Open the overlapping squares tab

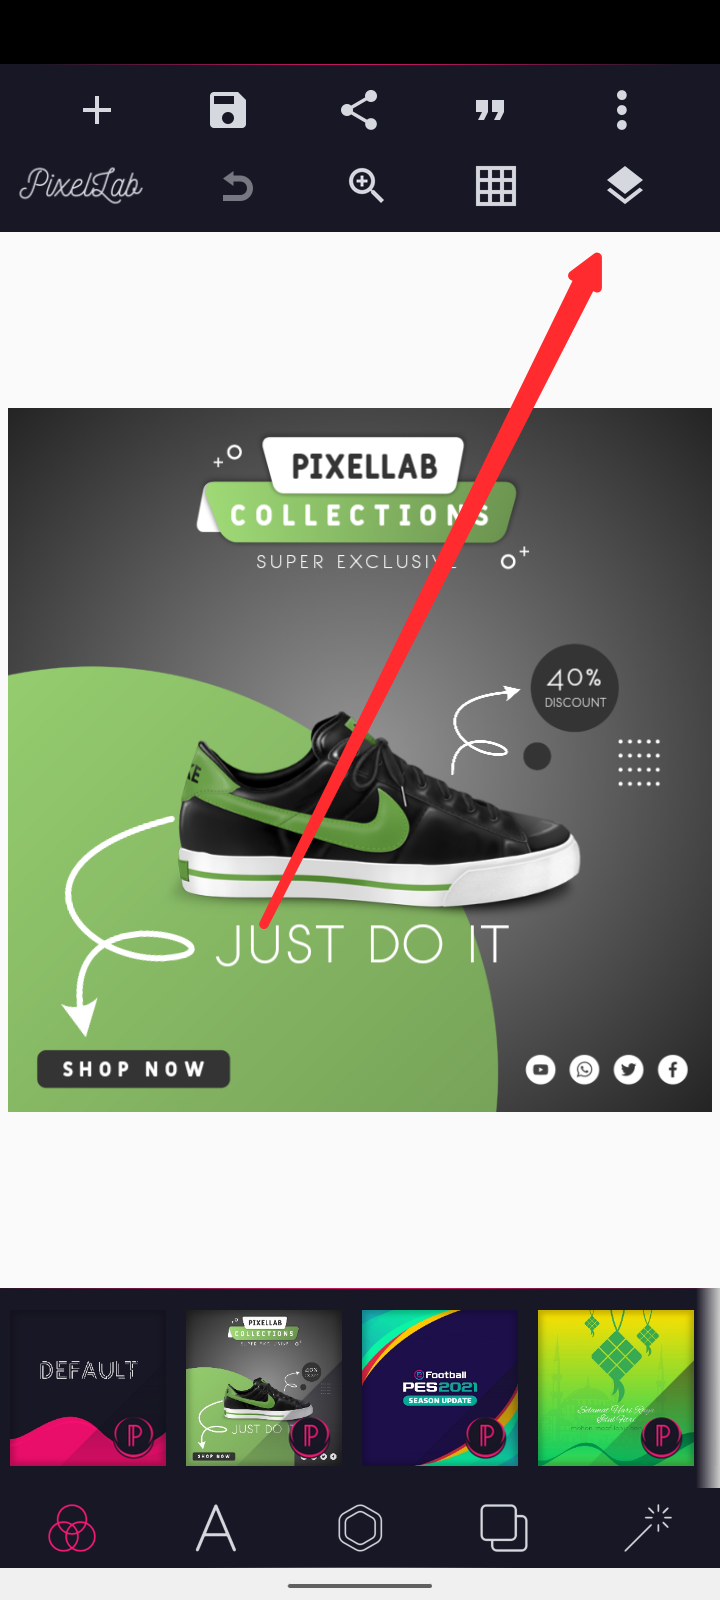504,1528
